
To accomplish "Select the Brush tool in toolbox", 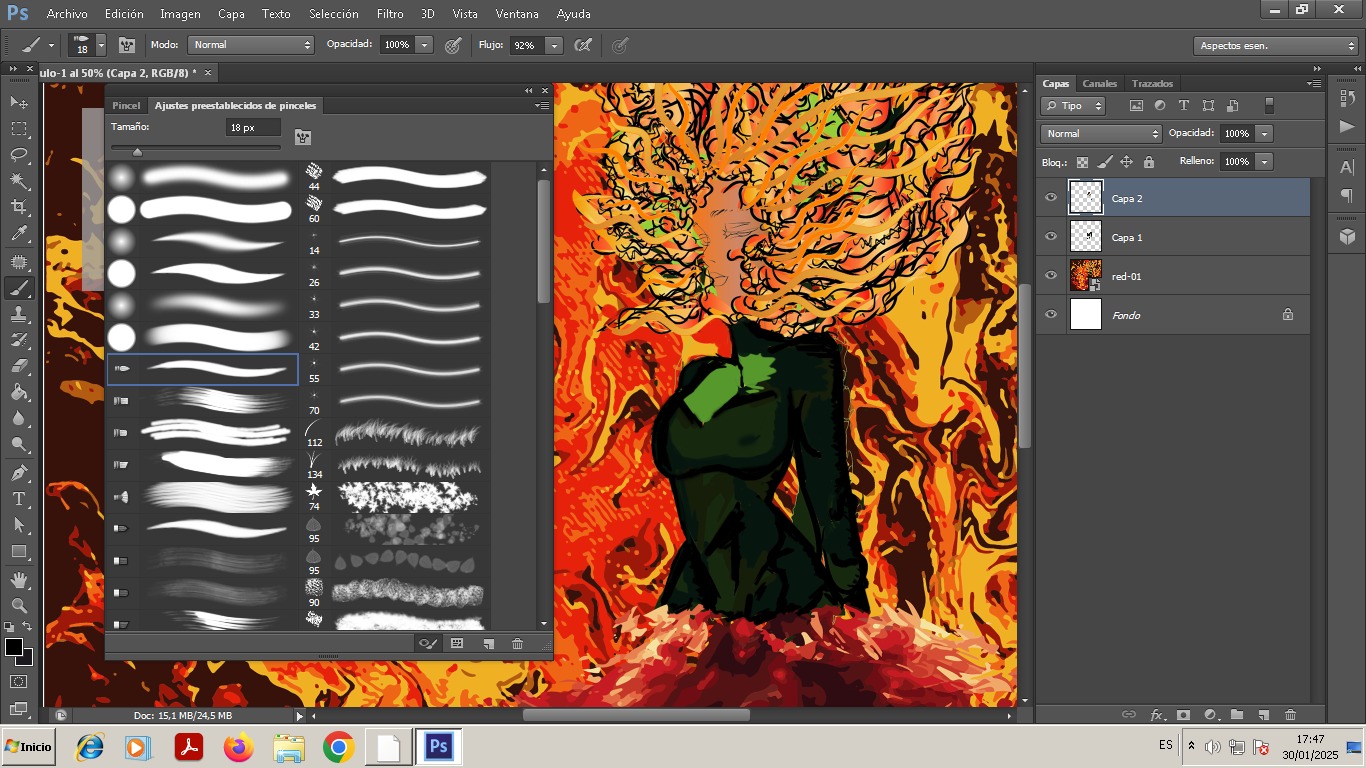I will coord(19,288).
